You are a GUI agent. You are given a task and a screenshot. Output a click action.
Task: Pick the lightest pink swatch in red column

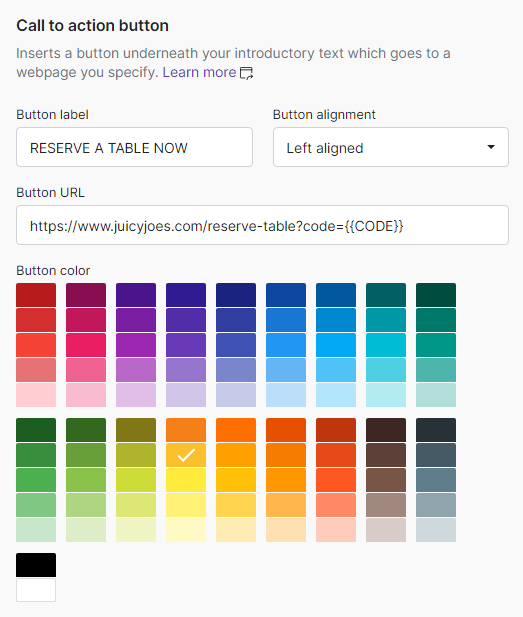[x=36, y=395]
